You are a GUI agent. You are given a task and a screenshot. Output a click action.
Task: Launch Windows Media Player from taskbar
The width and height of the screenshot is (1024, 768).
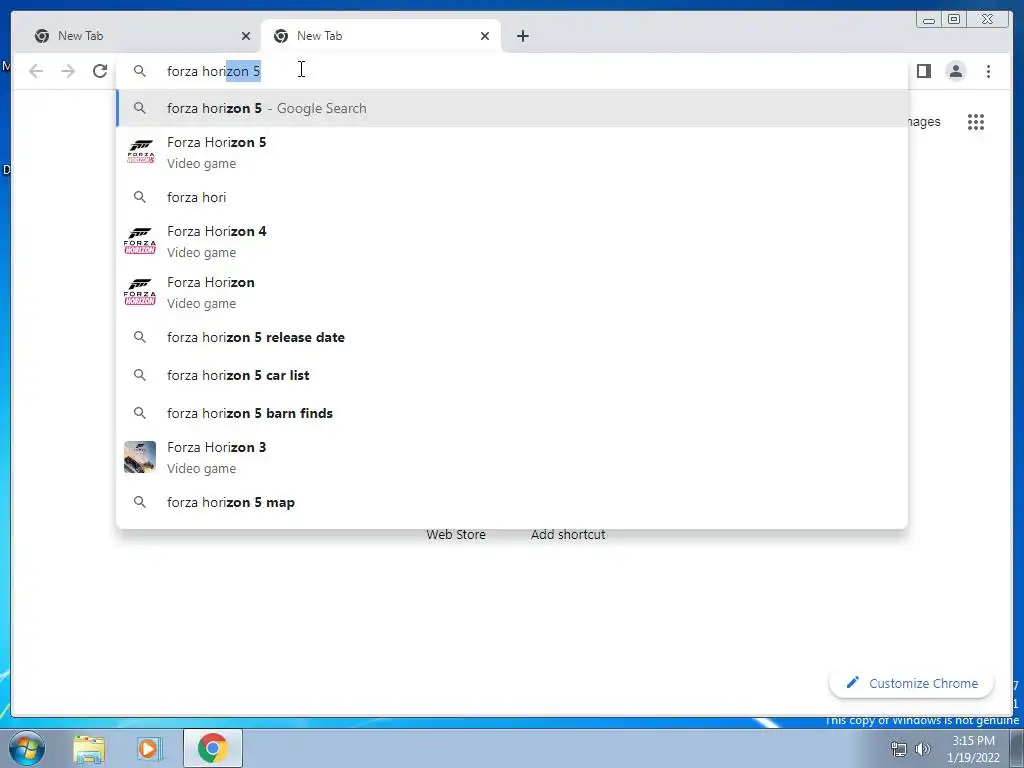tap(150, 748)
